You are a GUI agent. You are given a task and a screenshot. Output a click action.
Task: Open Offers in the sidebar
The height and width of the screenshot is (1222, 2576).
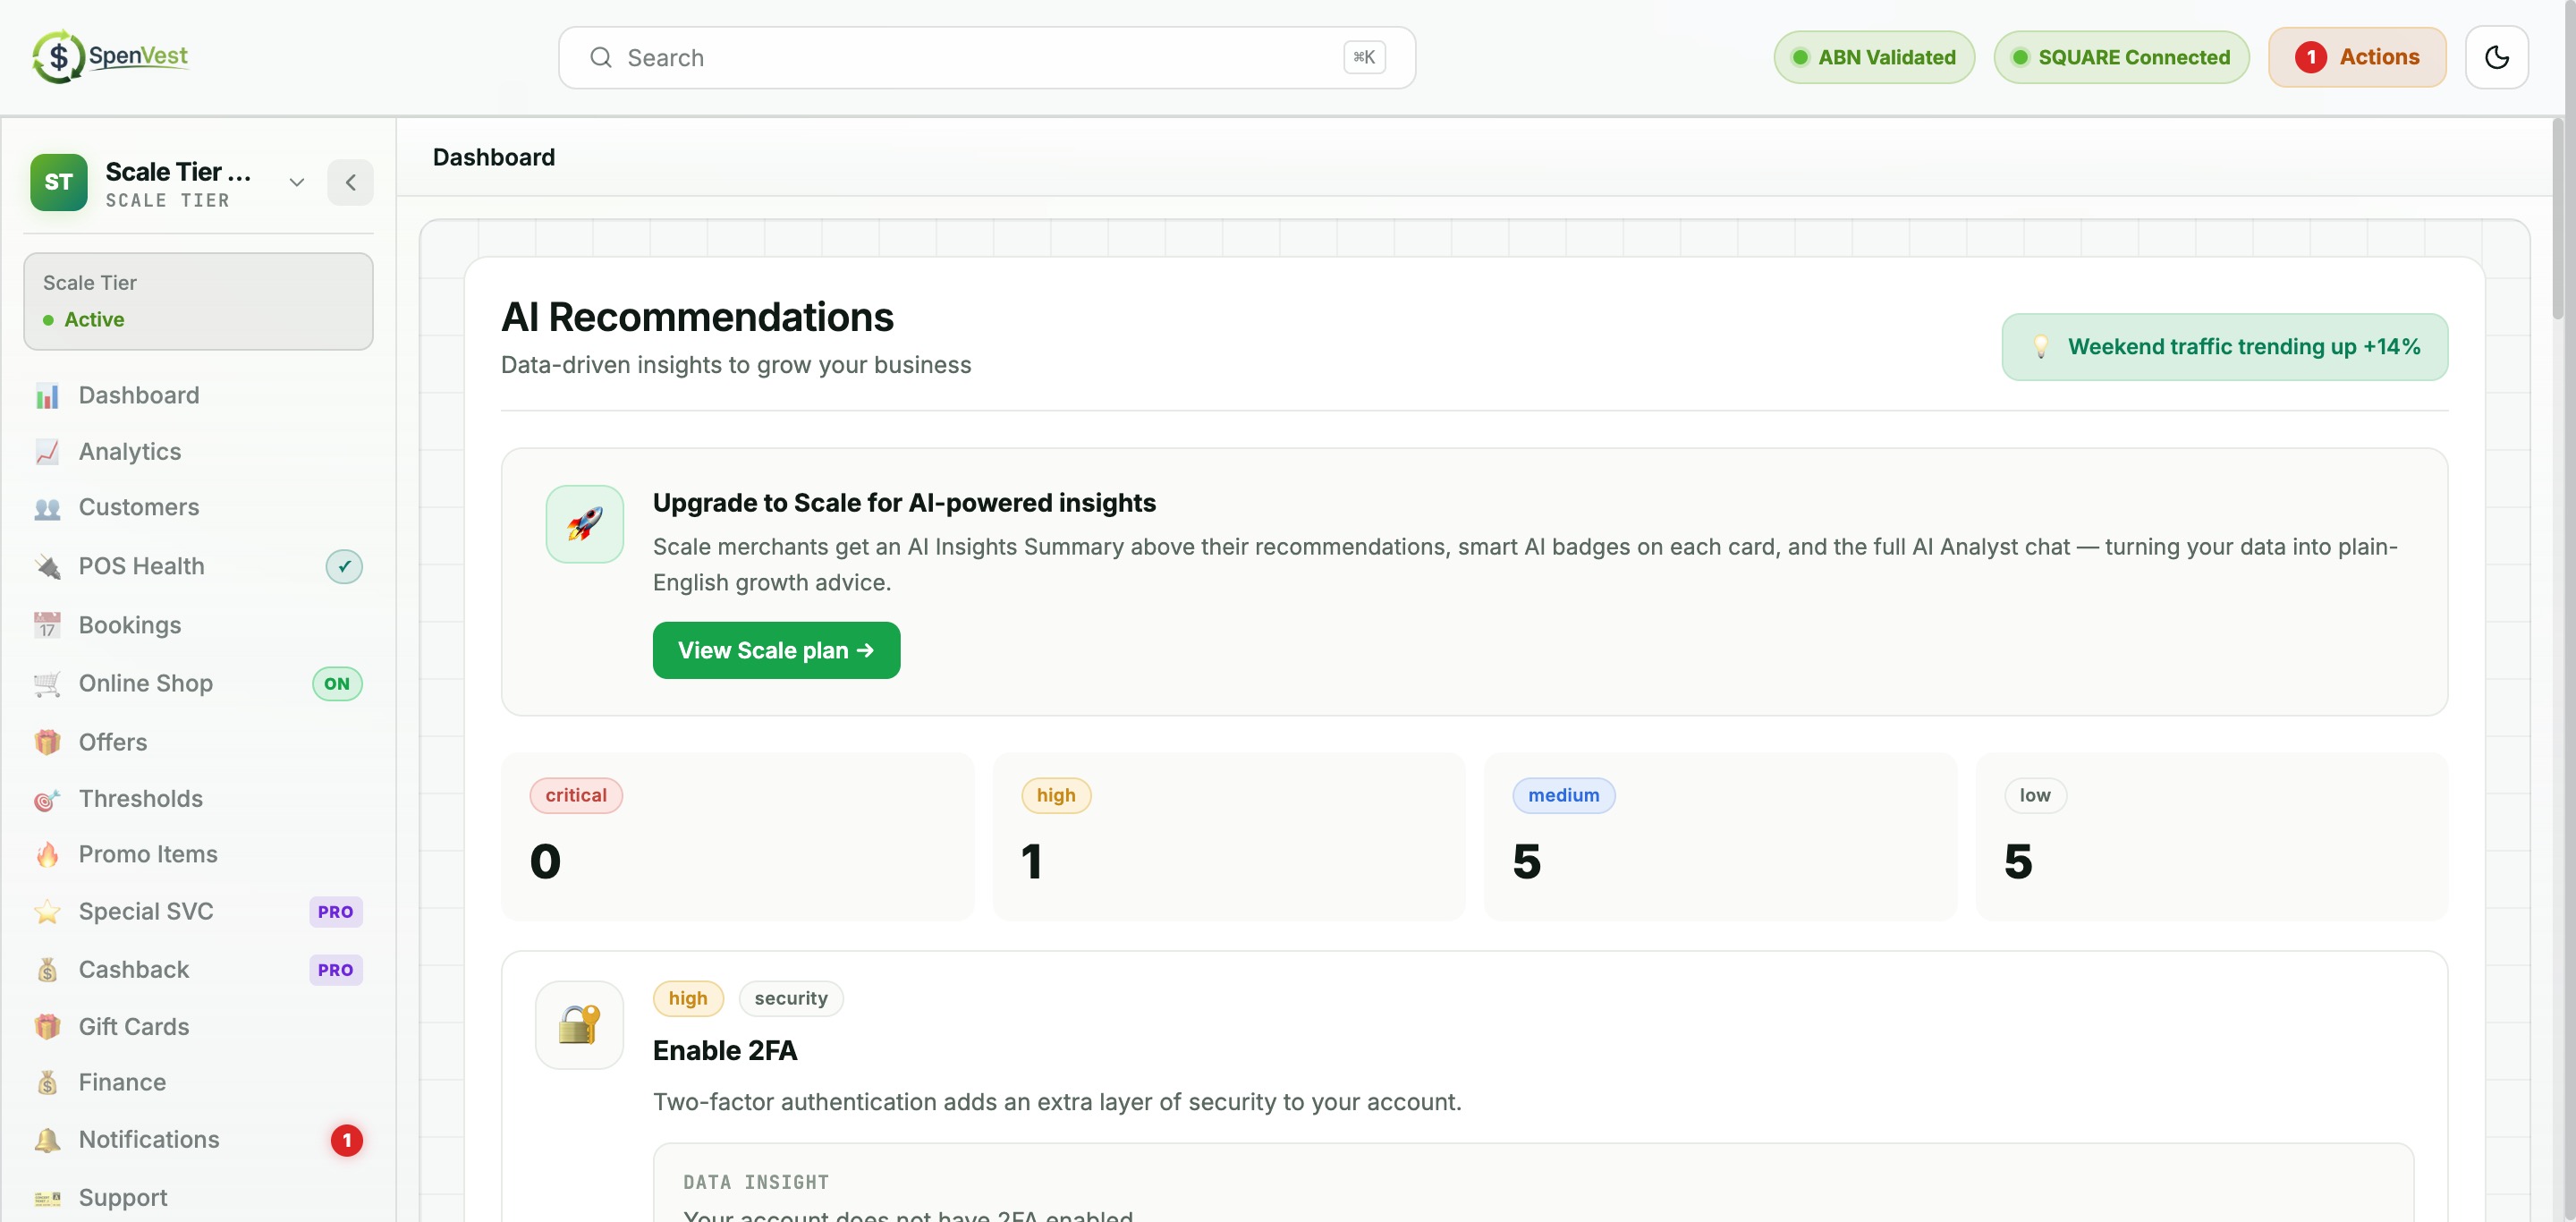click(198, 742)
